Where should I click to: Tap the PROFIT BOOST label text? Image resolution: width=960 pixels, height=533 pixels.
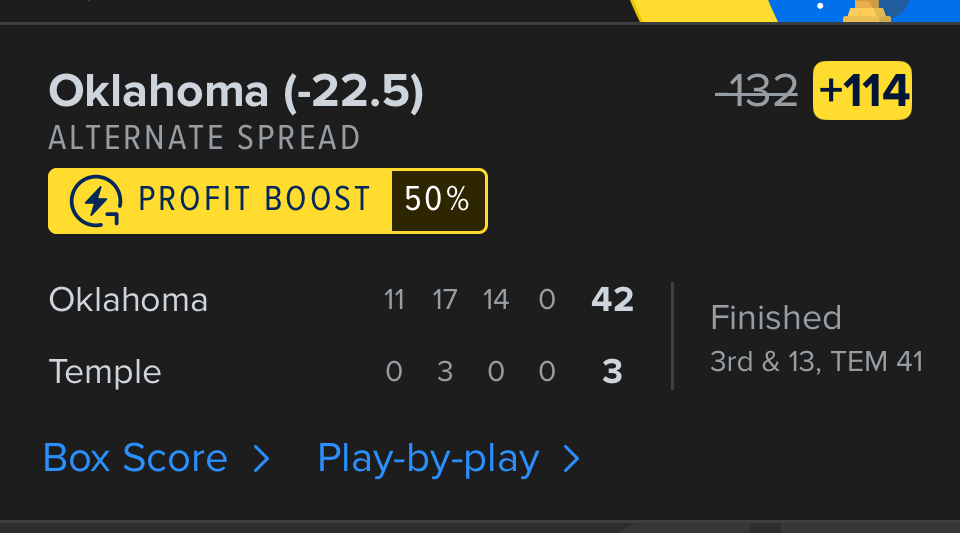coord(254,200)
